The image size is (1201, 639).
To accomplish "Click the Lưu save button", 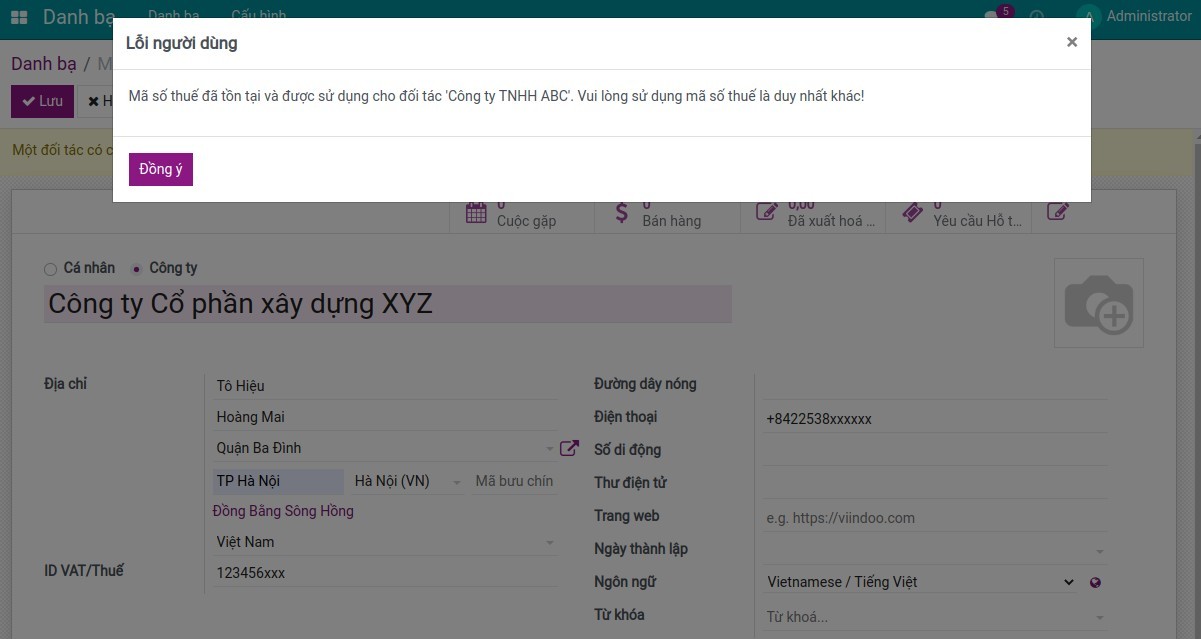I will coord(40,101).
